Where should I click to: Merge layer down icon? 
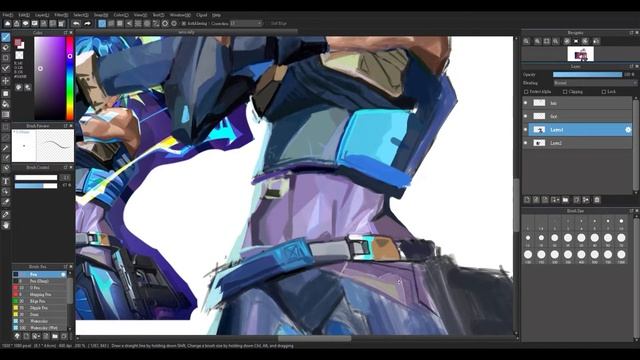[x=586, y=200]
